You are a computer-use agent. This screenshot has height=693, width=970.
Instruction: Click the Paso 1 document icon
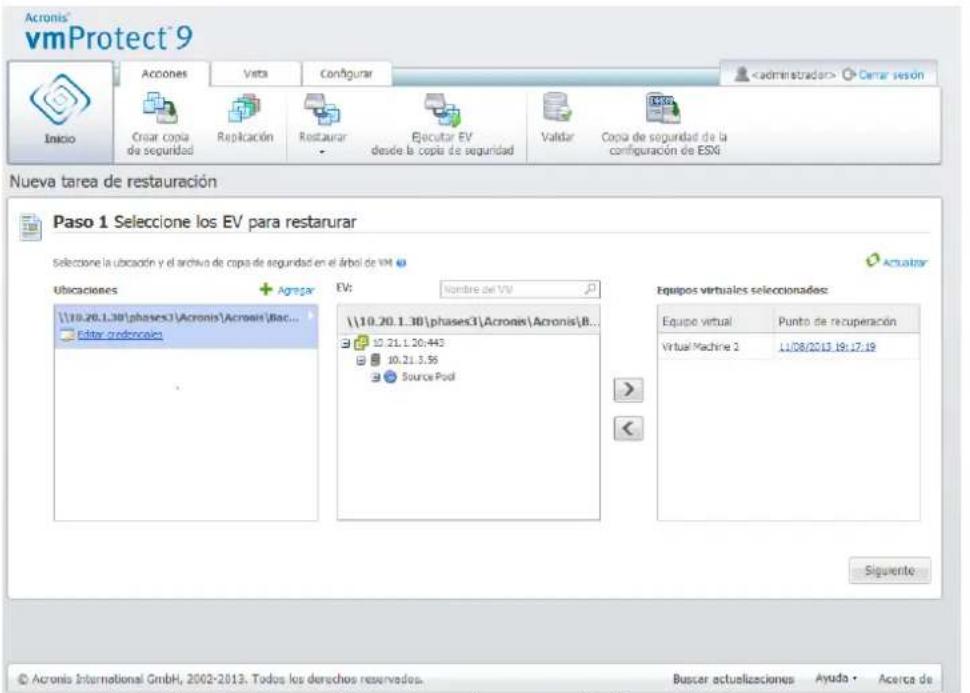click(31, 226)
